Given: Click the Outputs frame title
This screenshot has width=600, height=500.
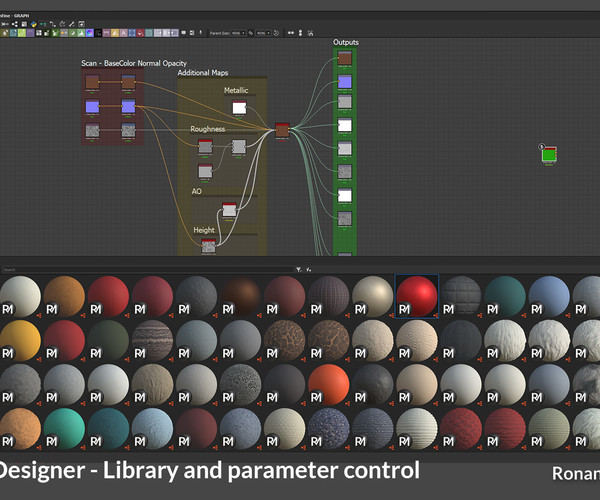Looking at the screenshot, I should point(345,42).
